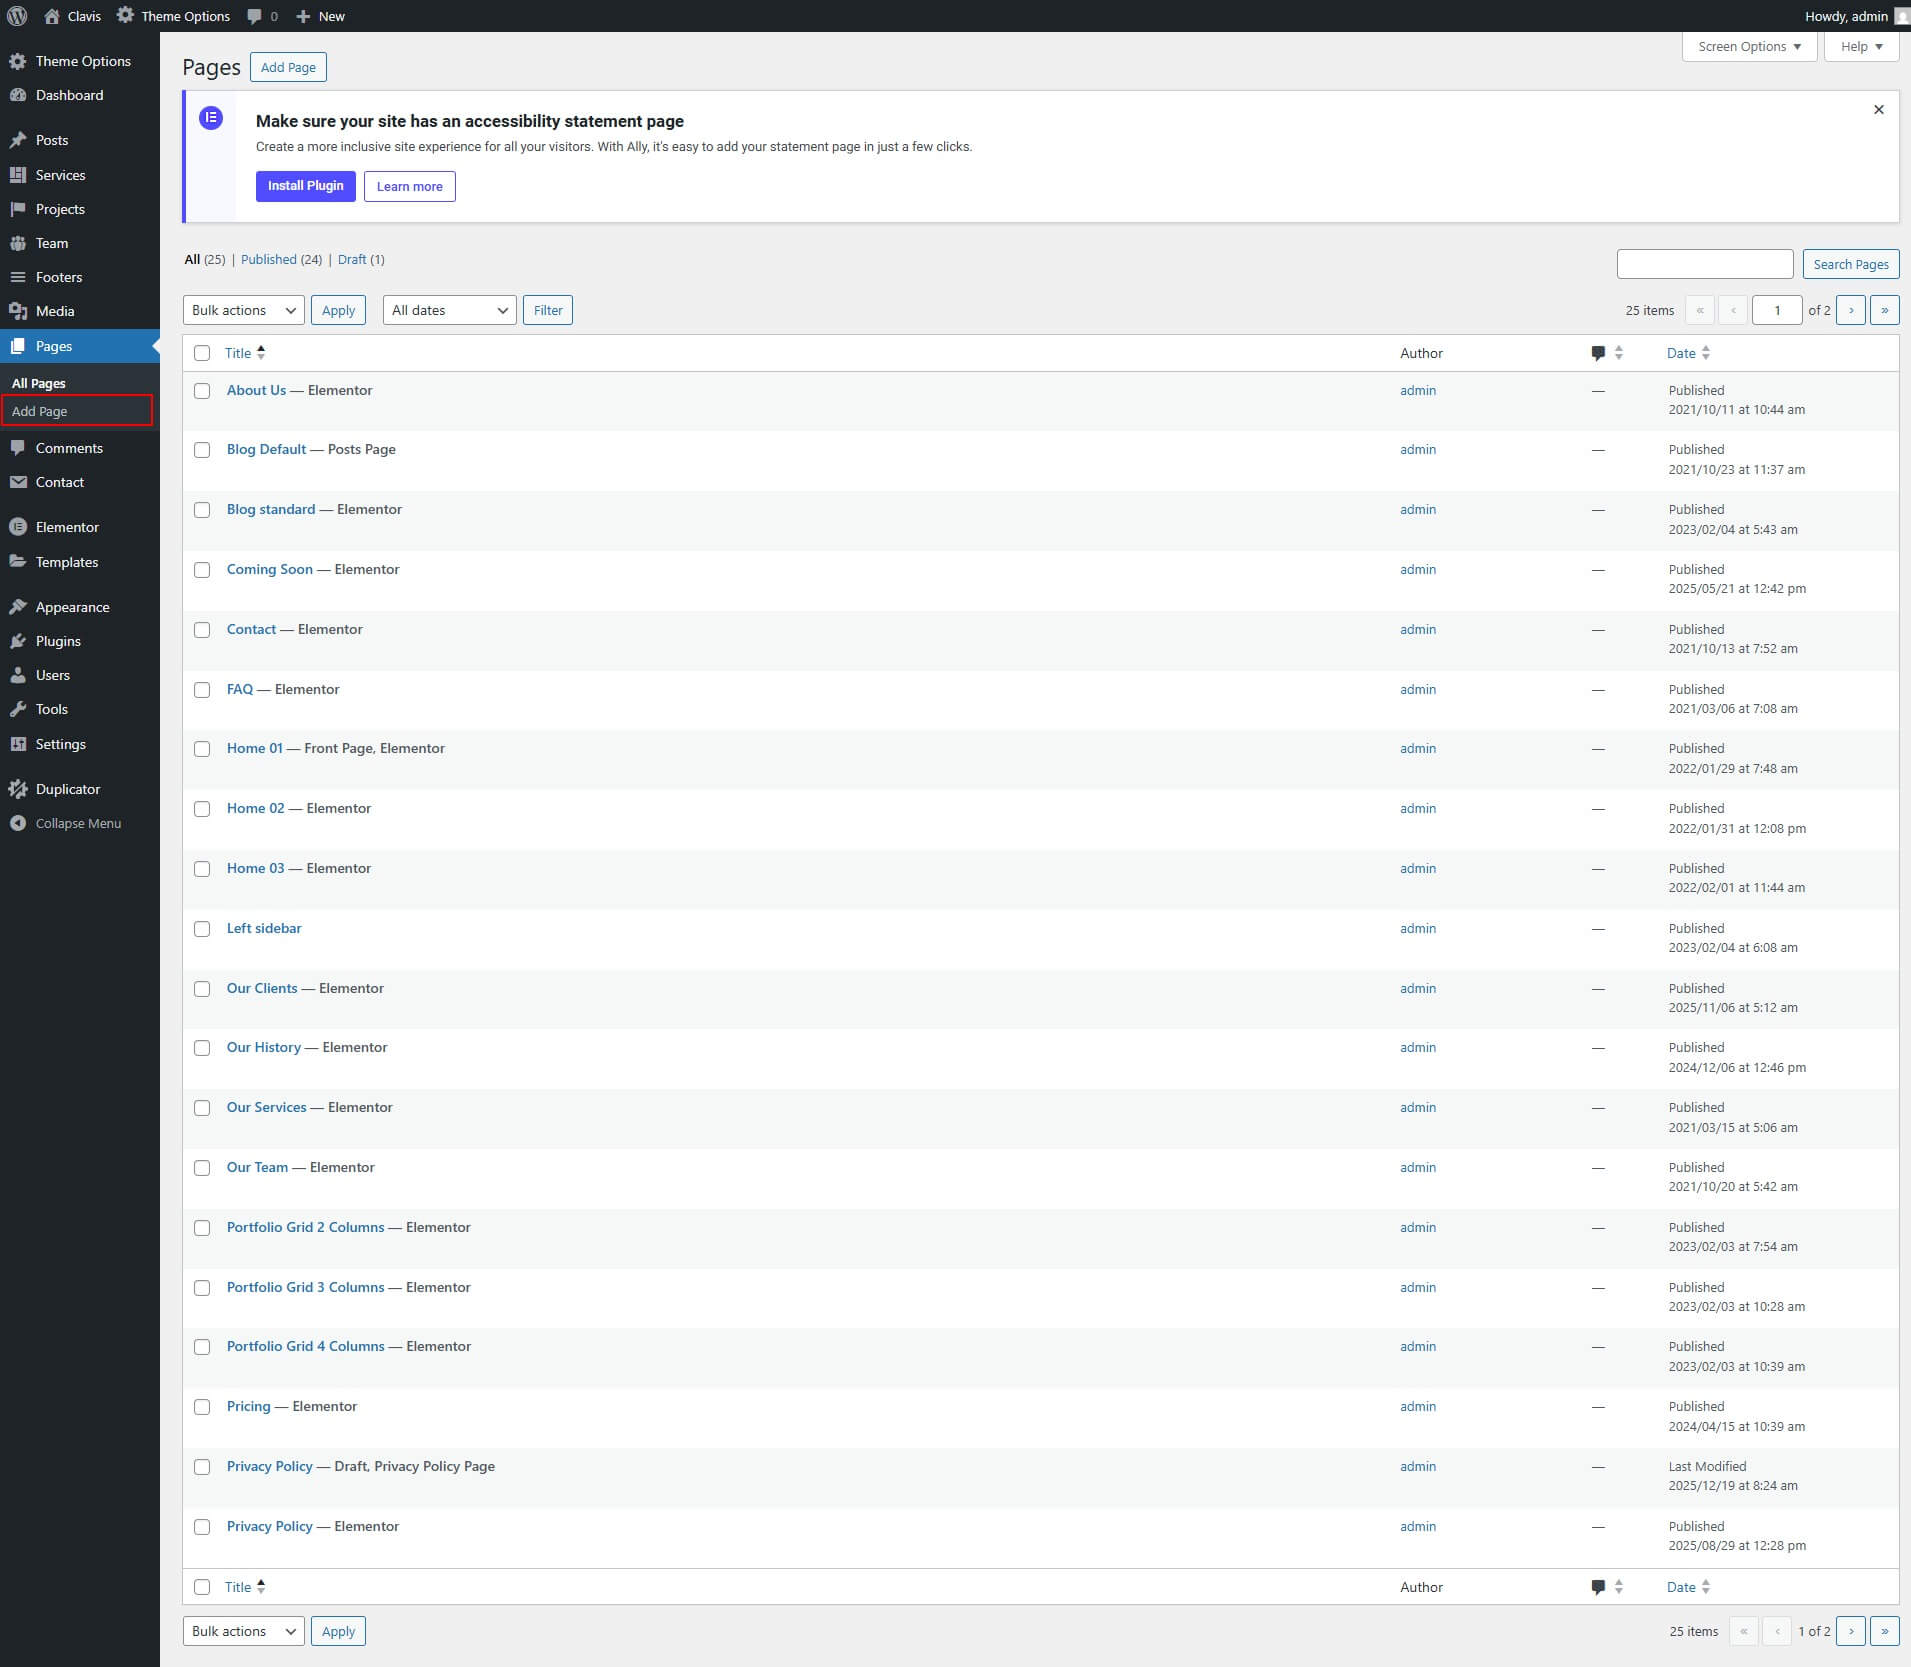Open the Coming Soon page link

pos(269,569)
